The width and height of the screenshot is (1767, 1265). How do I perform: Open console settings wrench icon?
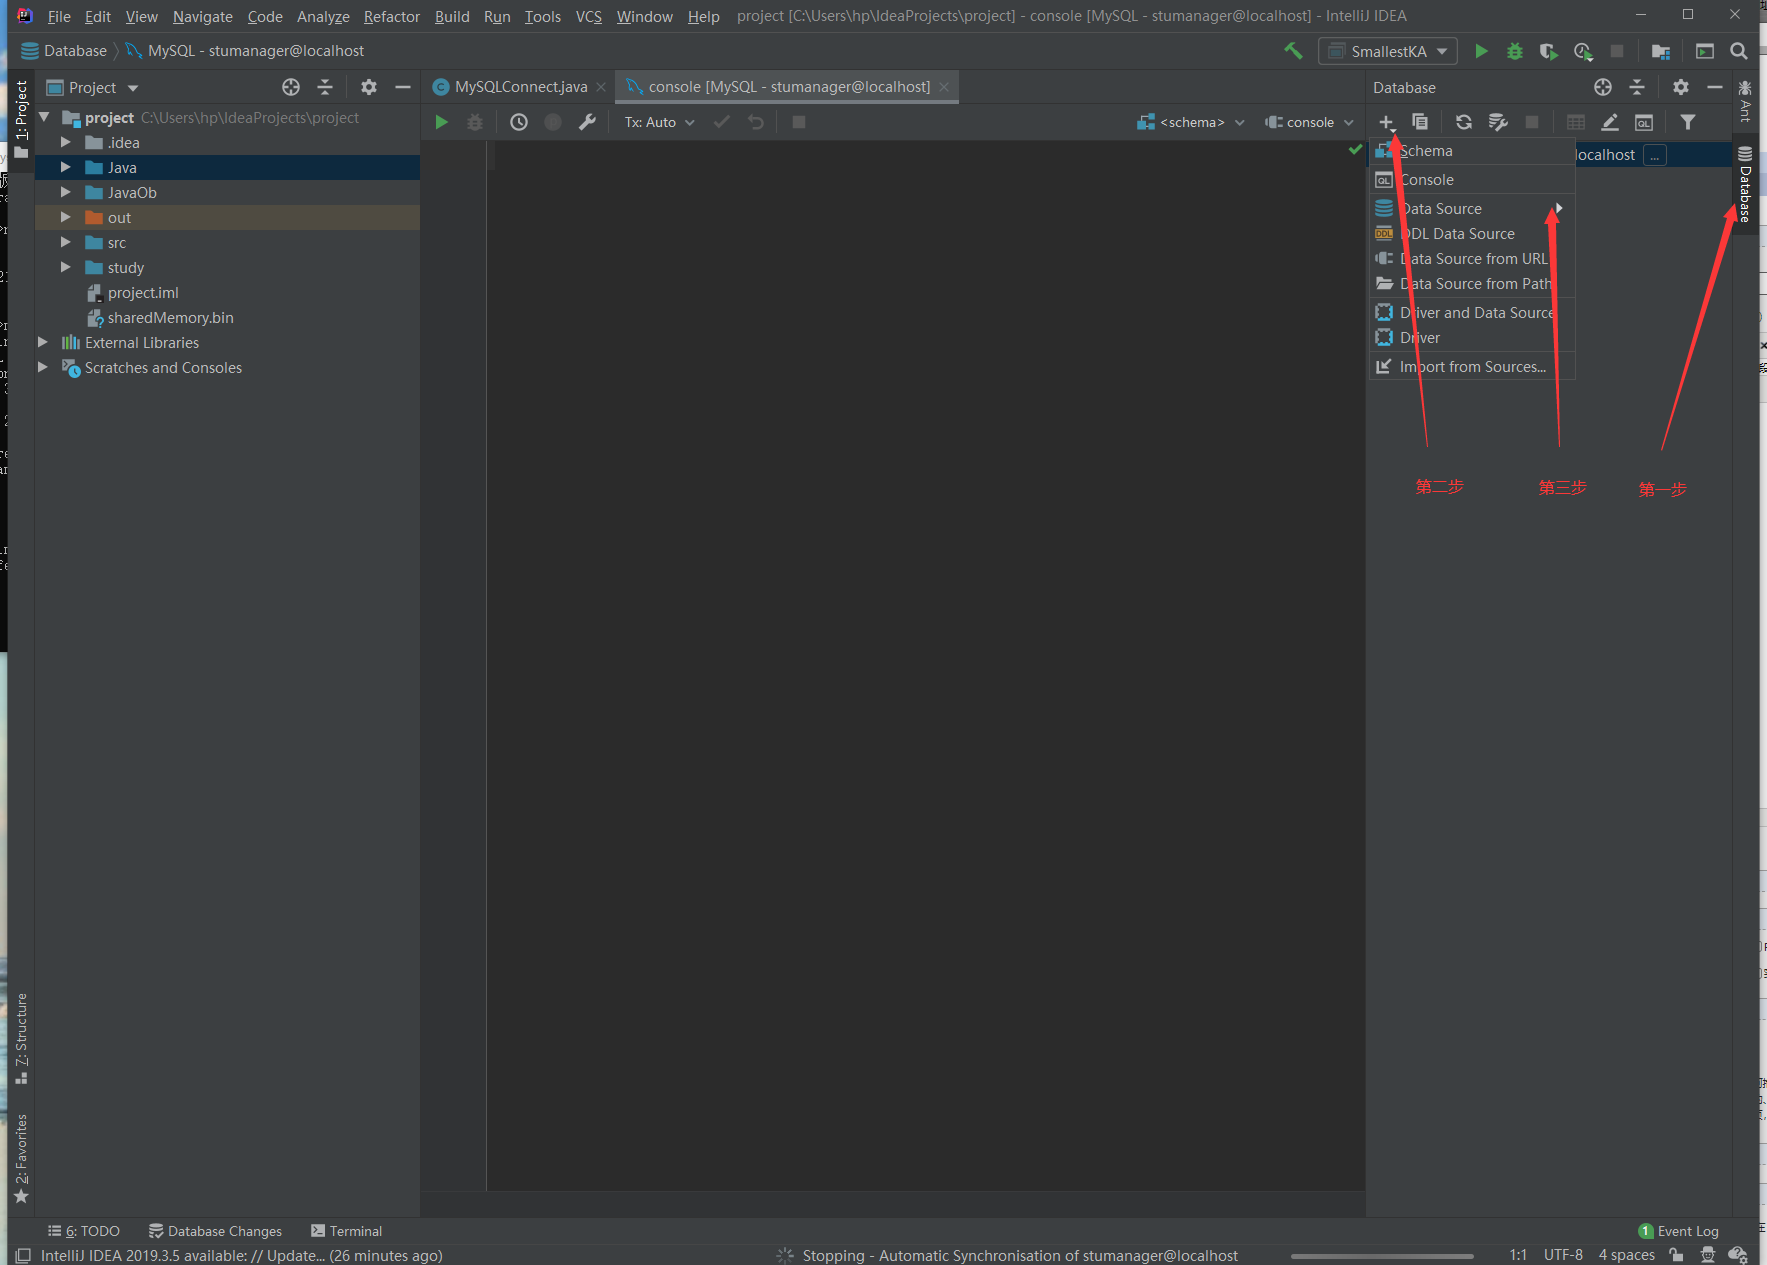click(587, 122)
